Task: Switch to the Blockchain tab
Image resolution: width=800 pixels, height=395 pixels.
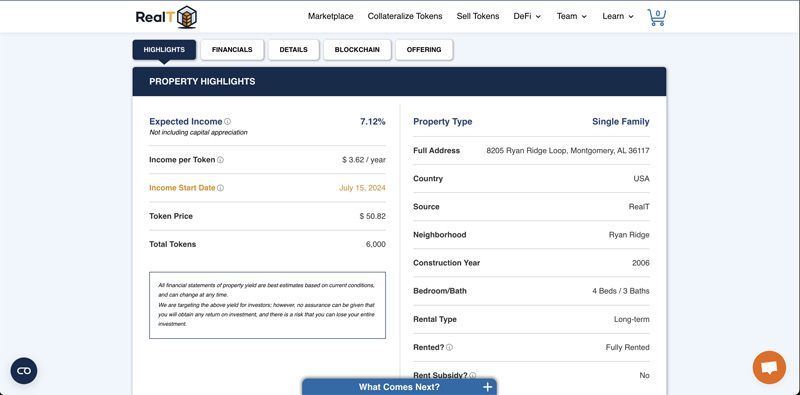Action: point(357,50)
